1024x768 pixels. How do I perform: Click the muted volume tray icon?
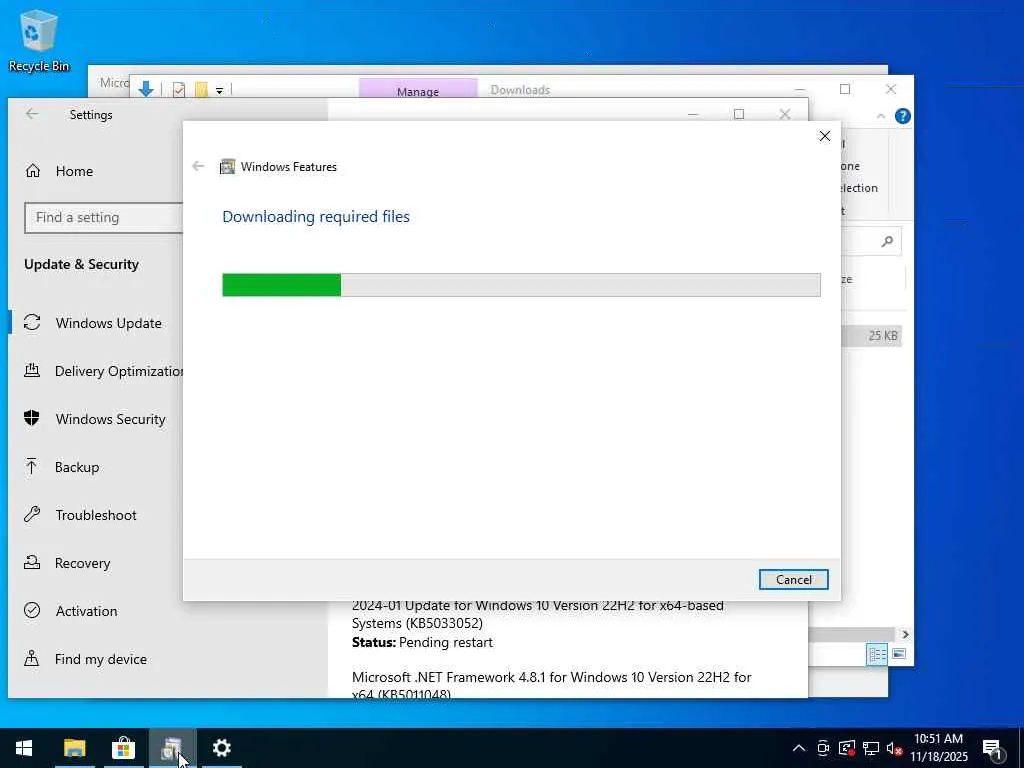click(x=894, y=748)
